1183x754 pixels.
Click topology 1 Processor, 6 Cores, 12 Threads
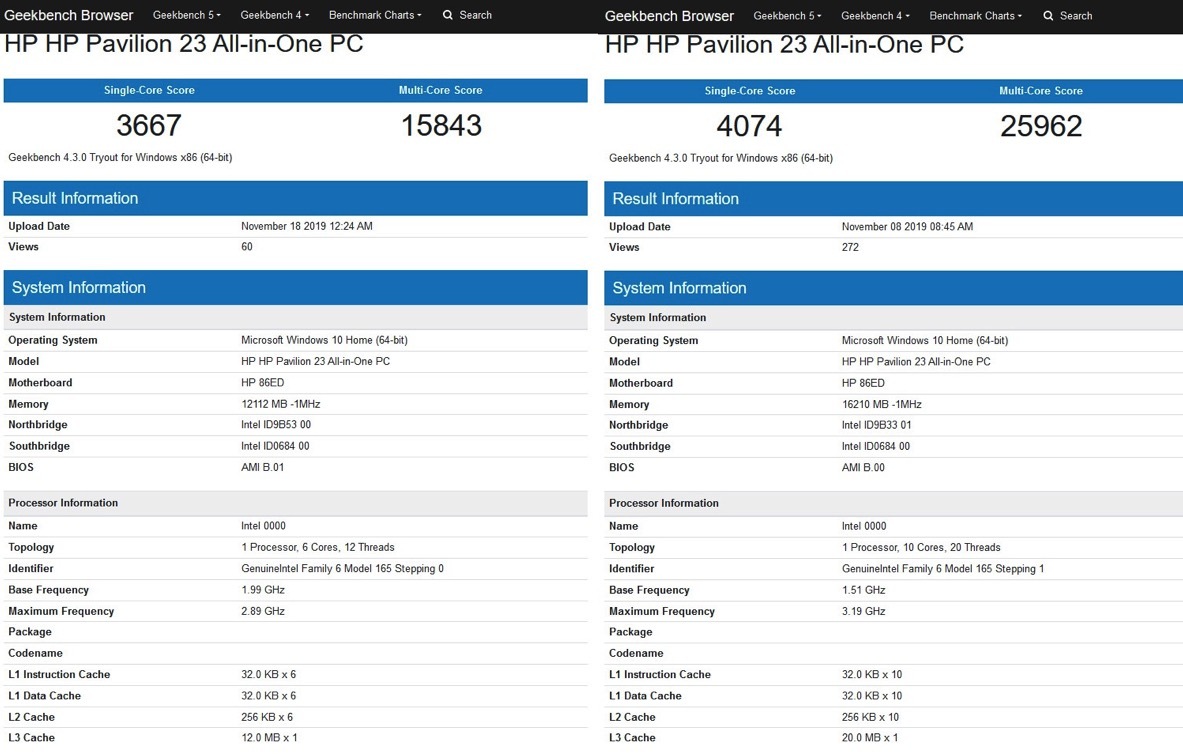pos(318,547)
